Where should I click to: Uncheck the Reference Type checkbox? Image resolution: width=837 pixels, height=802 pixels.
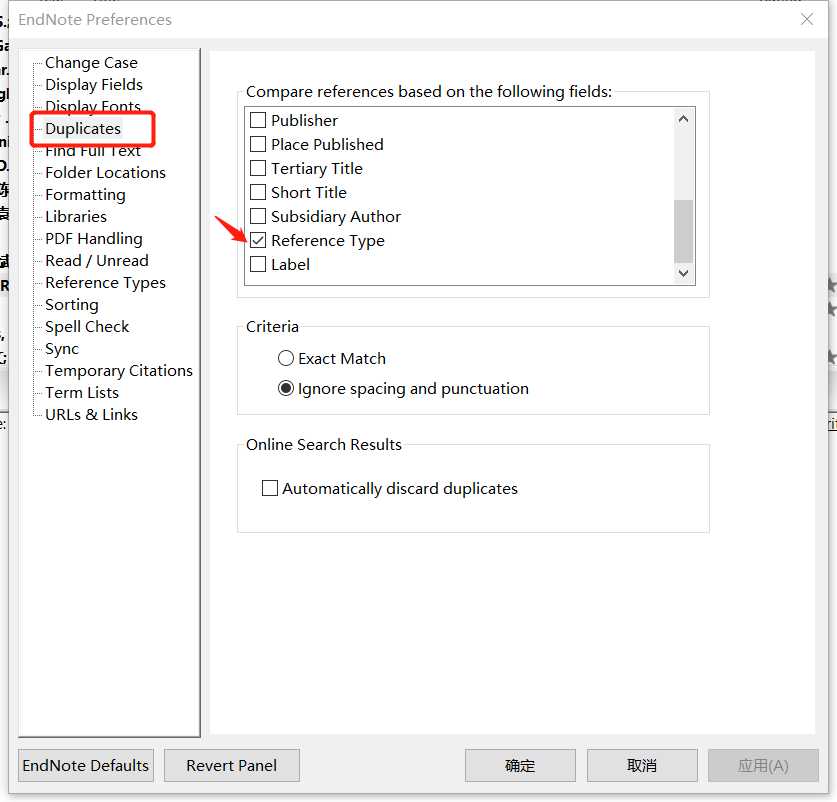pos(258,240)
